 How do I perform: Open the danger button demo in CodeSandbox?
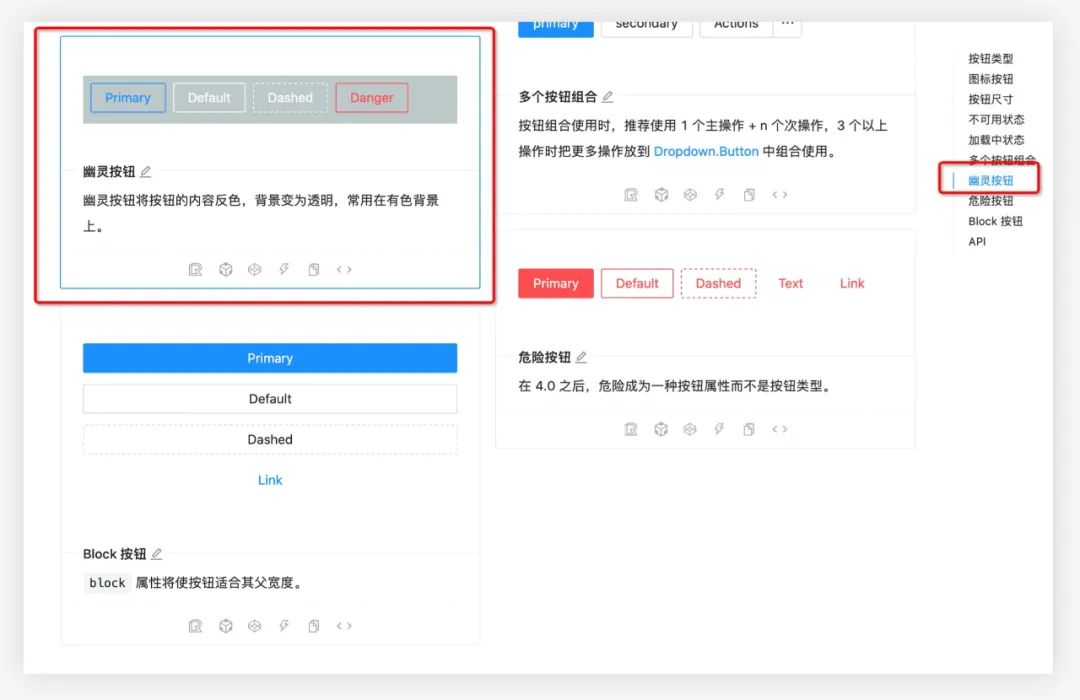pyautogui.click(x=661, y=429)
